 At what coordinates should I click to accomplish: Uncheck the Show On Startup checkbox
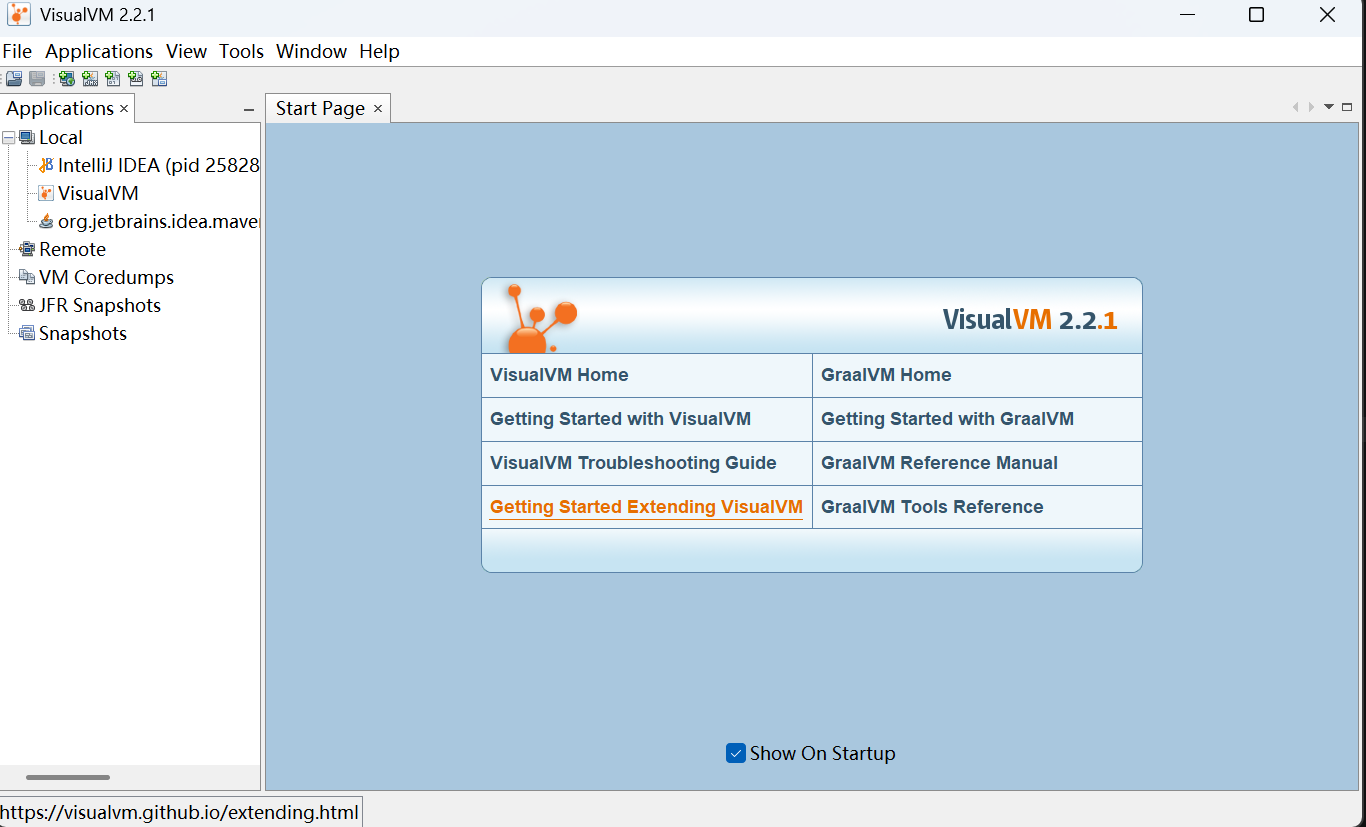736,753
